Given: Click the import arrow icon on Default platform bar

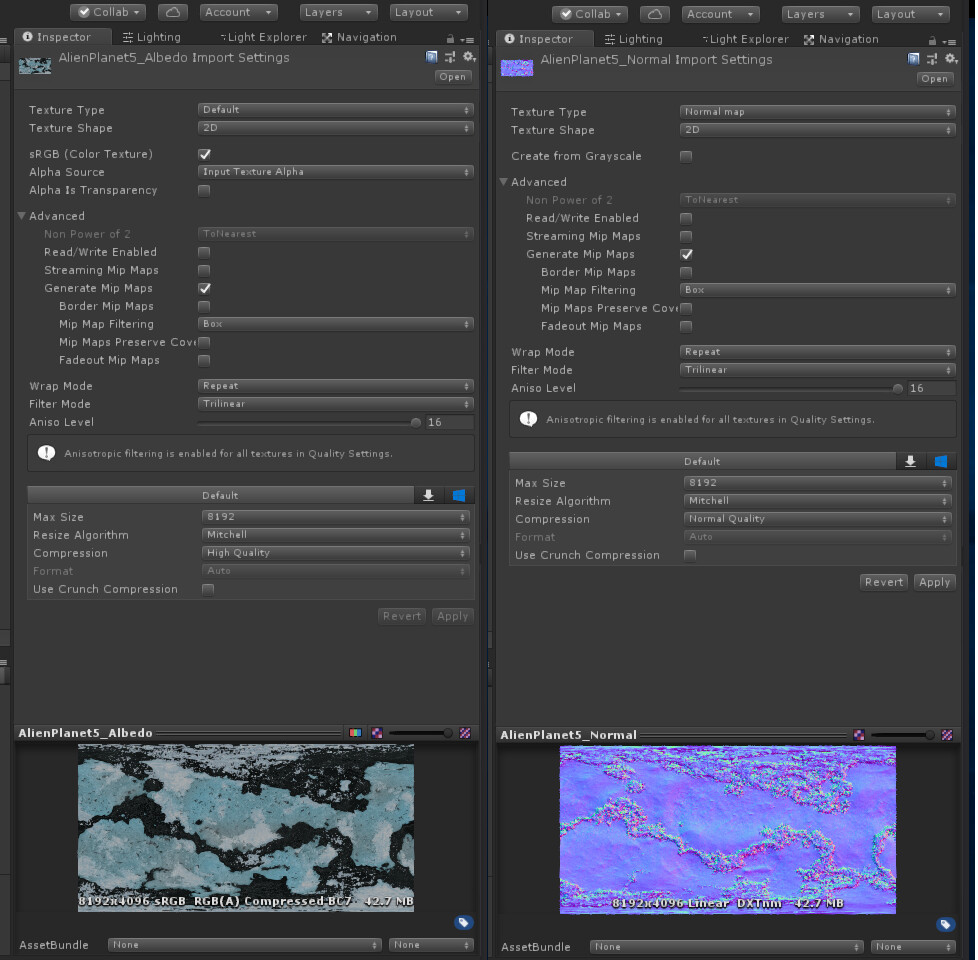Looking at the screenshot, I should (428, 495).
